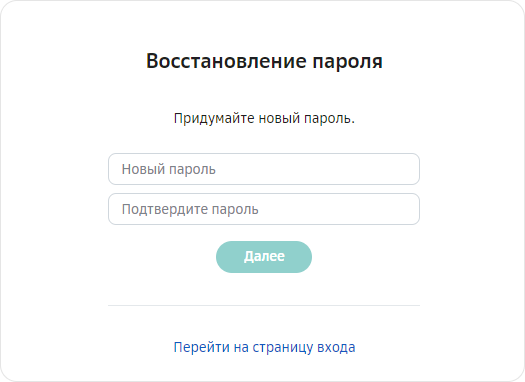The height and width of the screenshot is (382, 525).
Task: Focus the 'Подтвердите пароль' field
Action: coord(264,209)
